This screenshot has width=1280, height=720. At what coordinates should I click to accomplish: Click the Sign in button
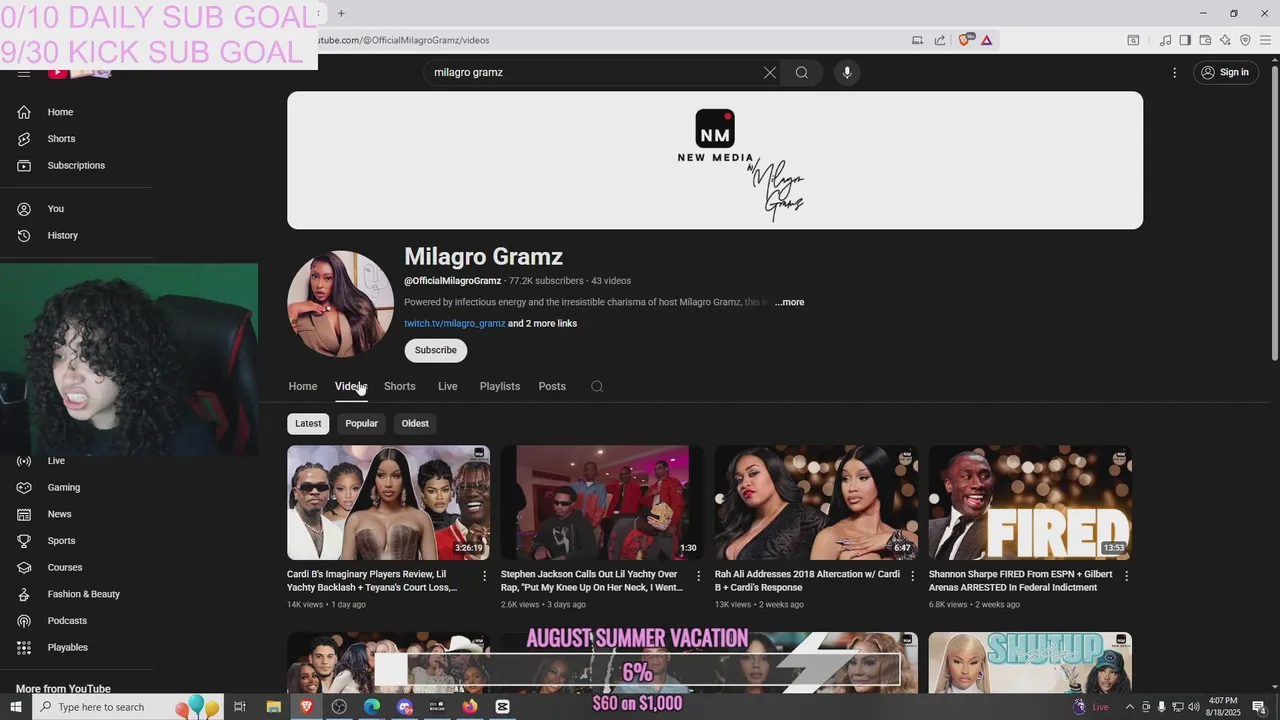point(1225,72)
